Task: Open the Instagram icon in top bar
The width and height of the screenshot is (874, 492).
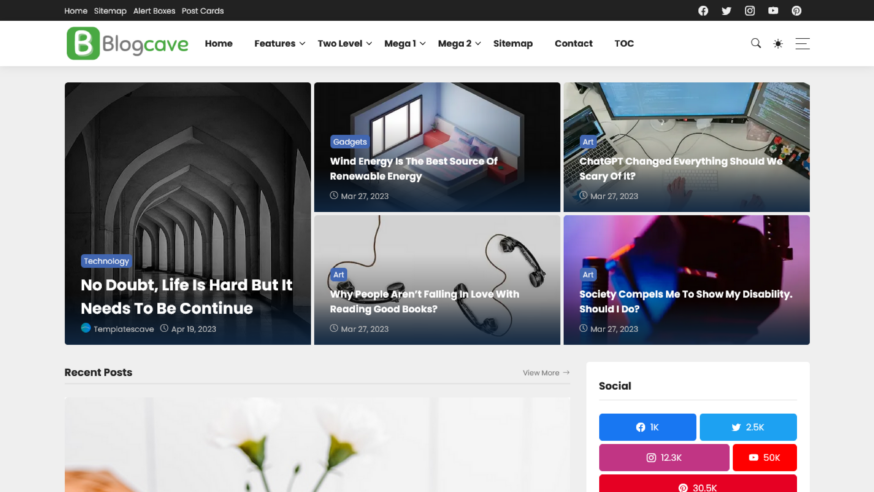Action: point(750,11)
